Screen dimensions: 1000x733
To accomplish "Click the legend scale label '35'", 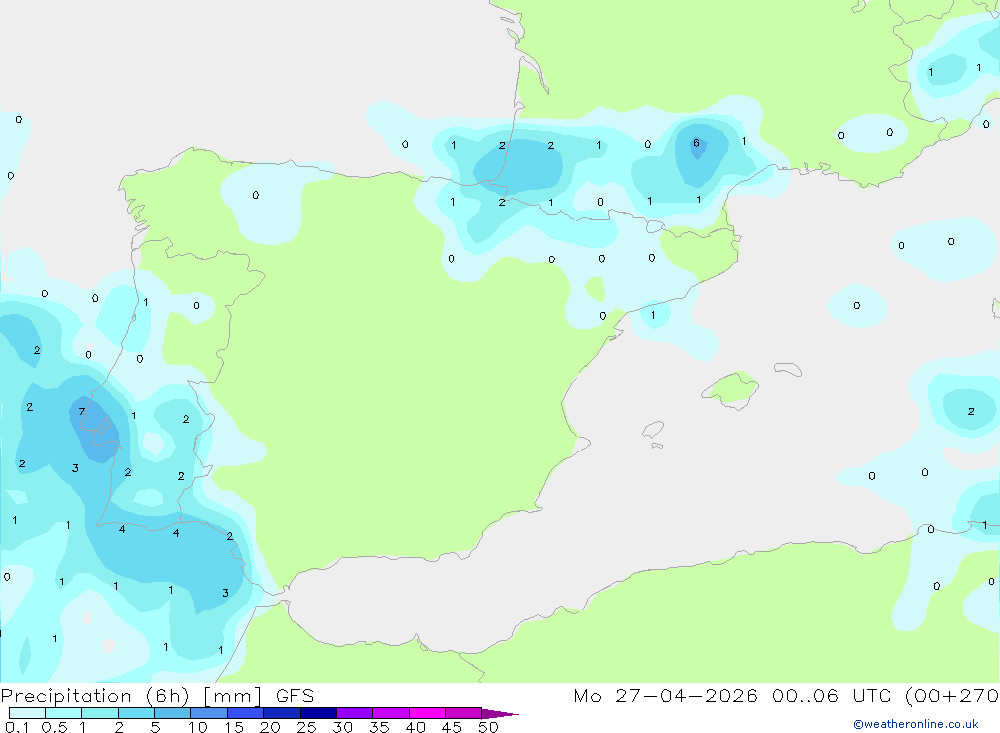I will tap(379, 727).
